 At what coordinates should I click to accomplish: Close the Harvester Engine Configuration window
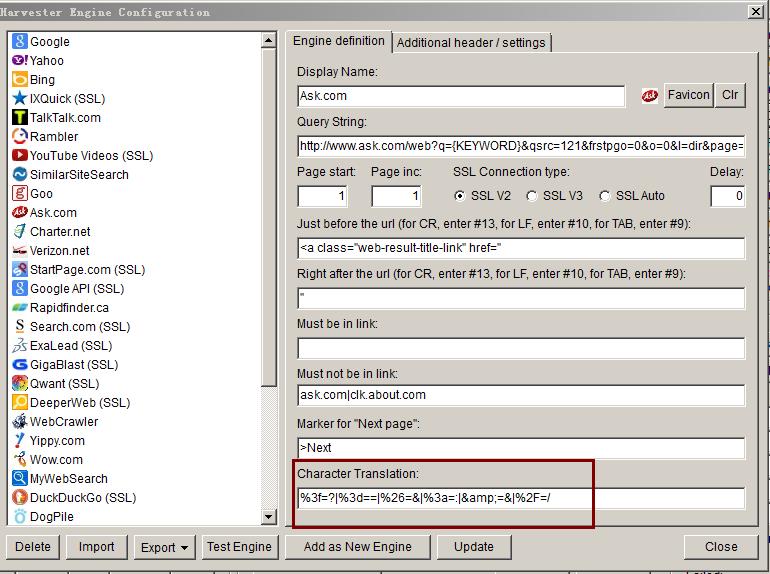755,11
